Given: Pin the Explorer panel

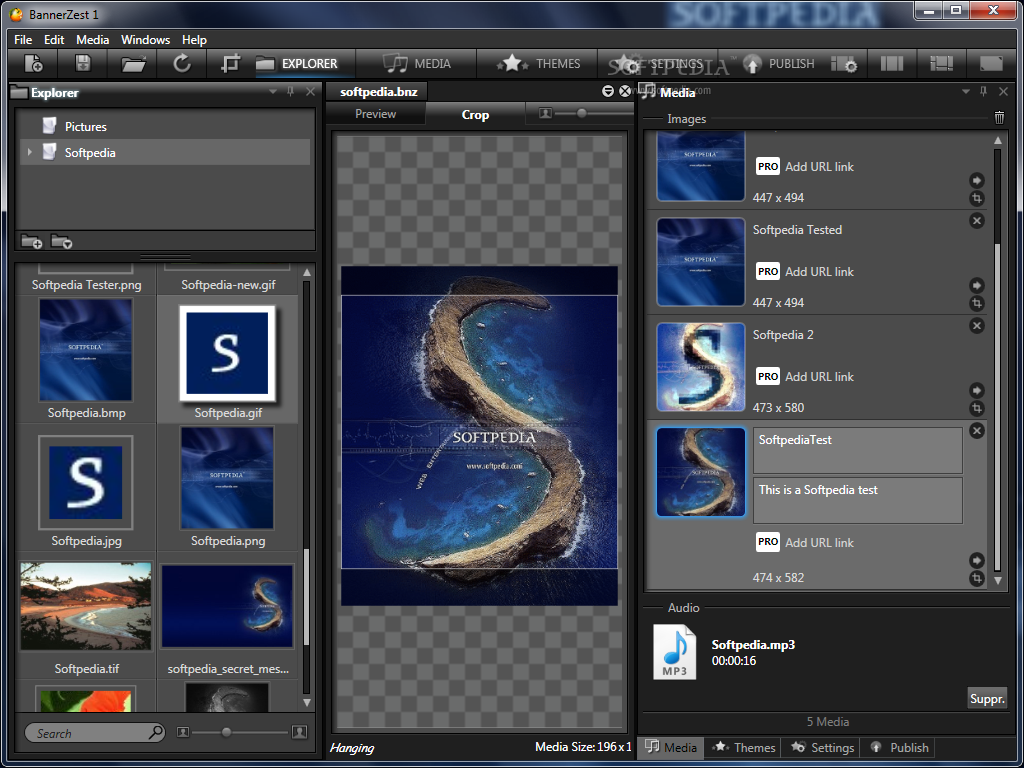Looking at the screenshot, I should point(291,92).
